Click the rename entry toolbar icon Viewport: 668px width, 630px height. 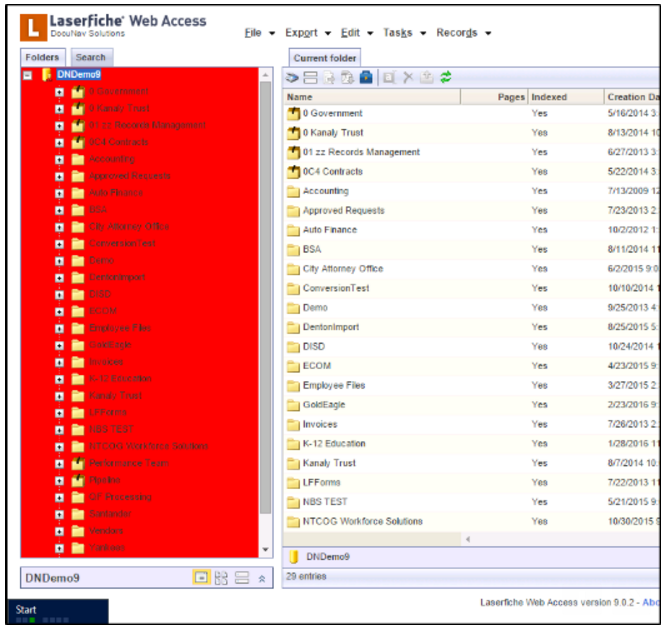(x=389, y=78)
